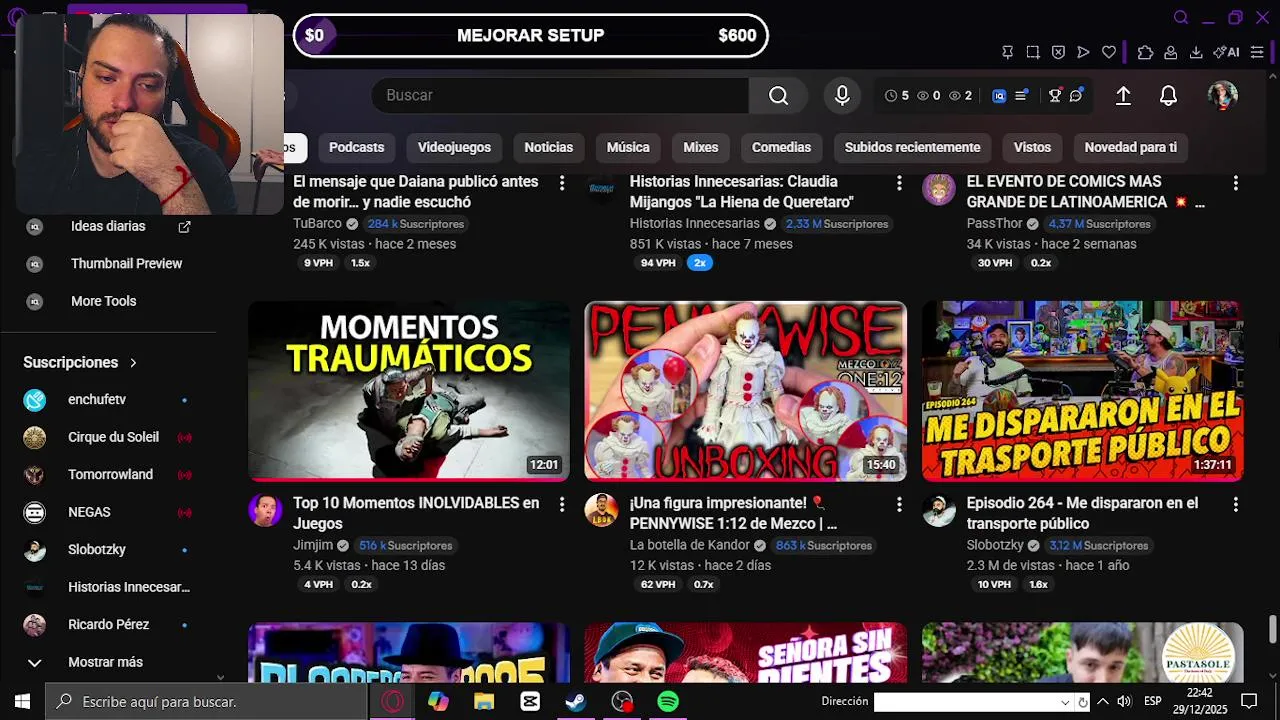Click the Windows Start button
The image size is (1280, 720).
tap(22, 702)
